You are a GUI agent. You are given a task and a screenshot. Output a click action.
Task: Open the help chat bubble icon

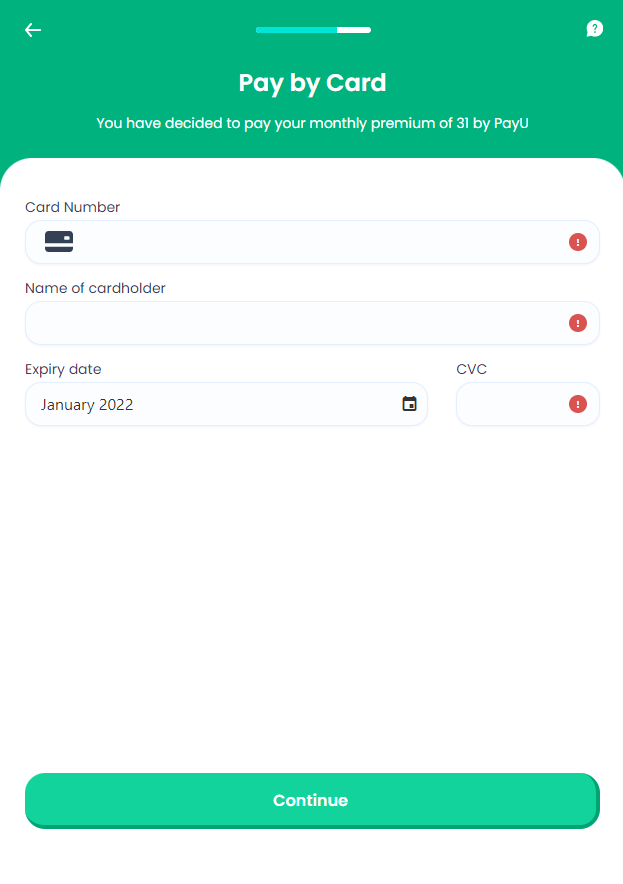click(x=594, y=29)
